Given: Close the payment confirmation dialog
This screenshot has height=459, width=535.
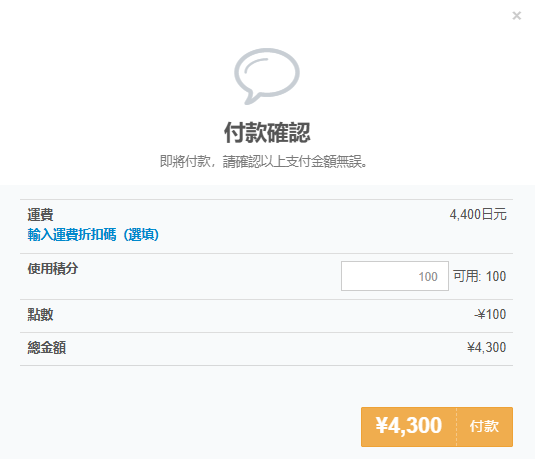Looking at the screenshot, I should point(517,16).
